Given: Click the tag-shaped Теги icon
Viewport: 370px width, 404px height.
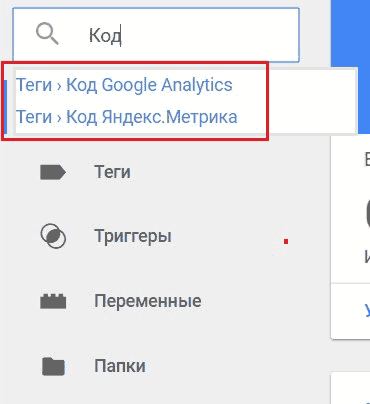Looking at the screenshot, I should pyautogui.click(x=53, y=172).
